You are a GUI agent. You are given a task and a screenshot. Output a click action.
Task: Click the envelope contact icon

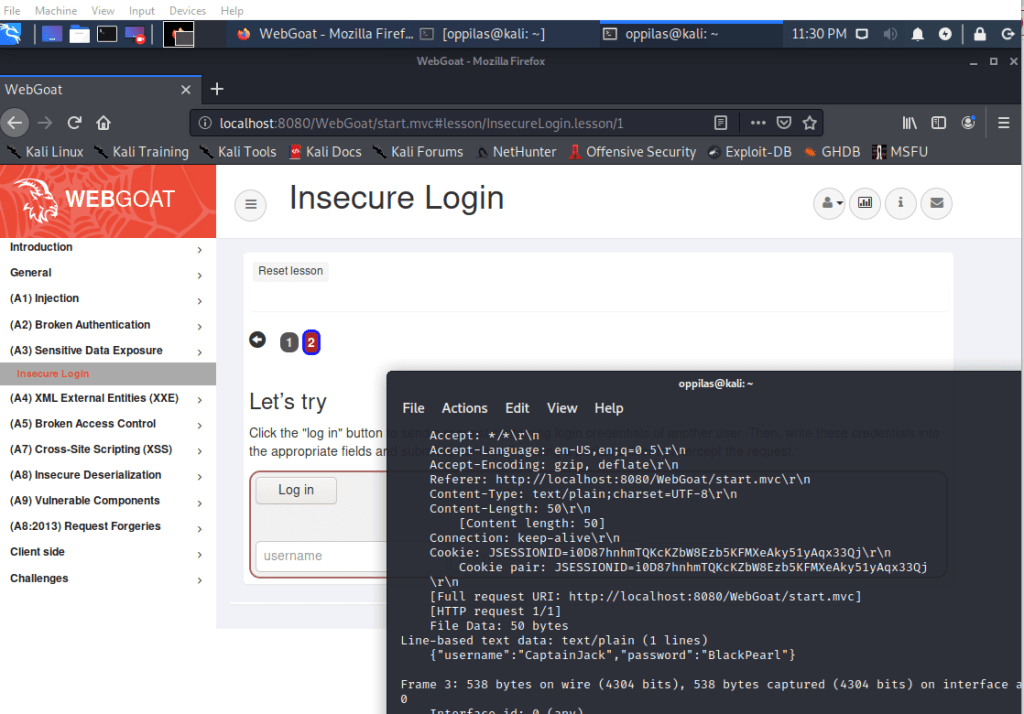[x=936, y=203]
